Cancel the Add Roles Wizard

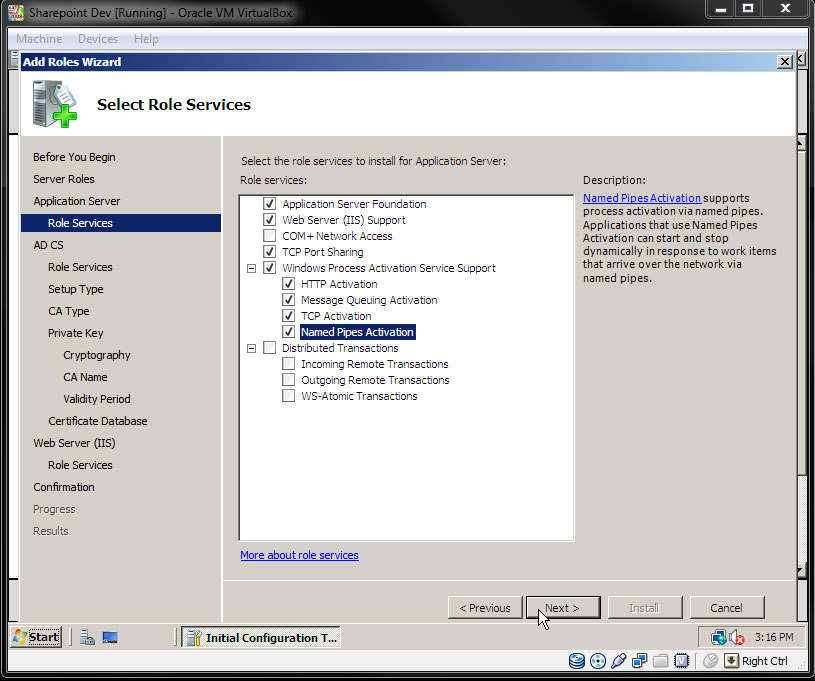point(727,608)
